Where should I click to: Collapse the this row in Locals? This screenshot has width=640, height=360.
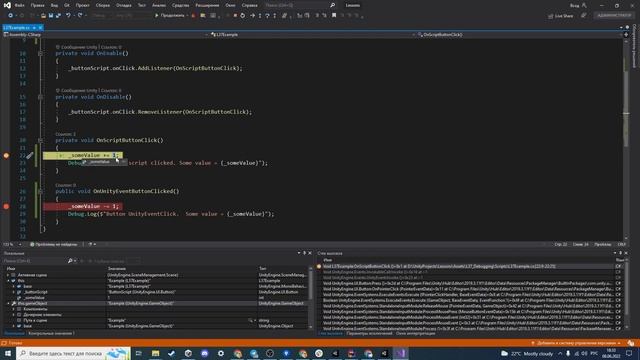coord(8,281)
